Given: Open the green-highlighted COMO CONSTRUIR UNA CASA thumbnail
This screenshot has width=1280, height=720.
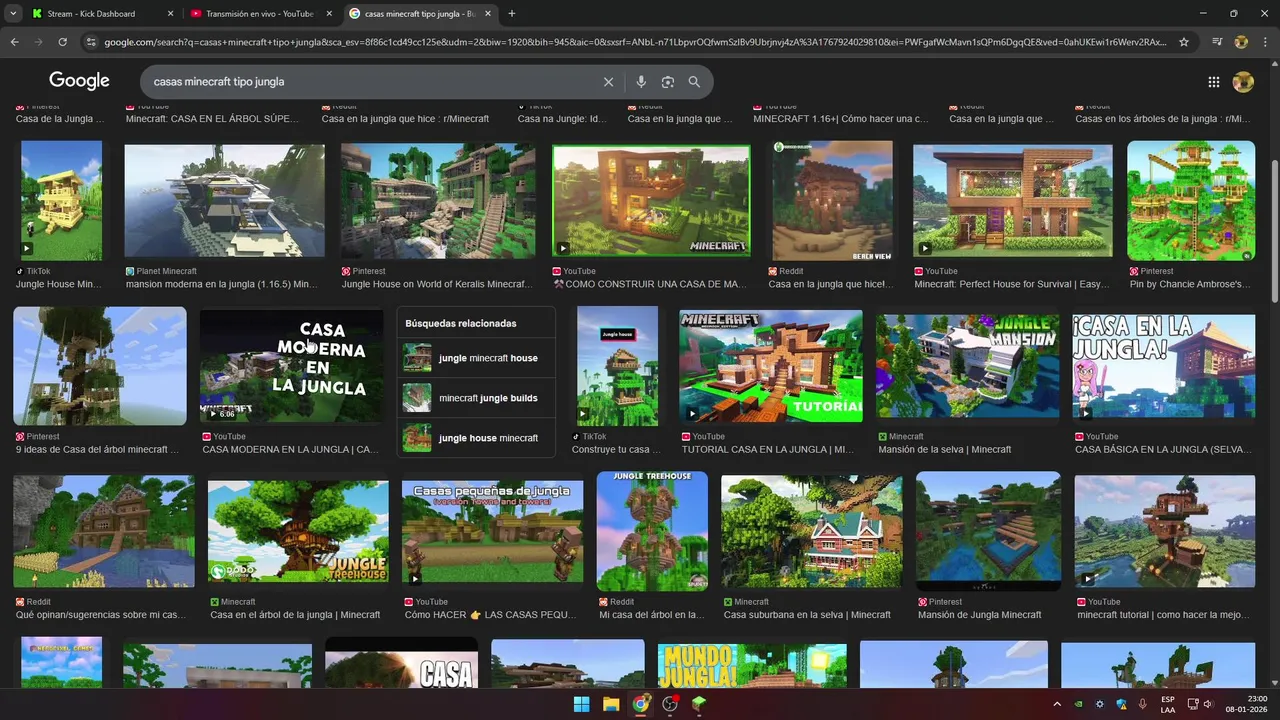Looking at the screenshot, I should click(x=651, y=201).
